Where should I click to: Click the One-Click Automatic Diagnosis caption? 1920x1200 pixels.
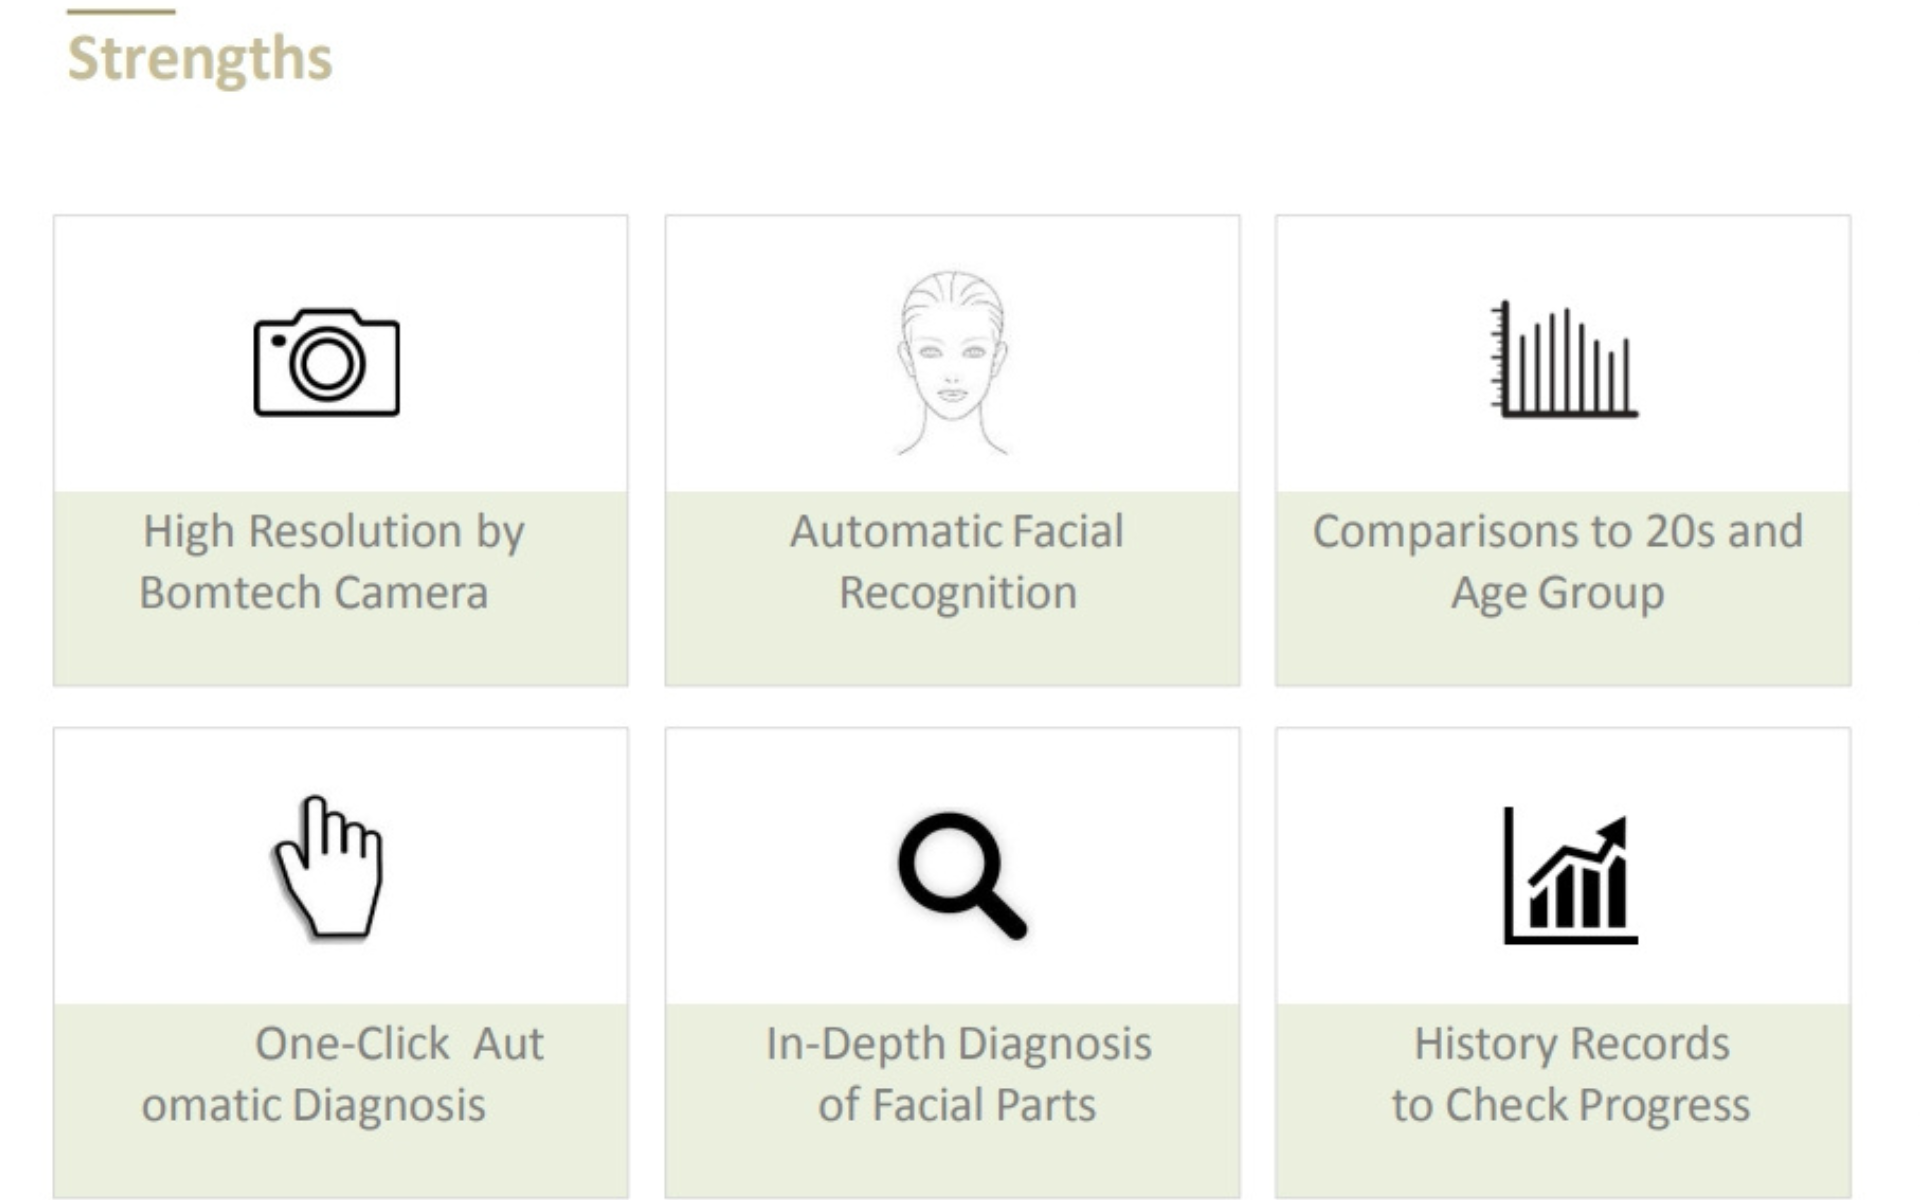343,1074
